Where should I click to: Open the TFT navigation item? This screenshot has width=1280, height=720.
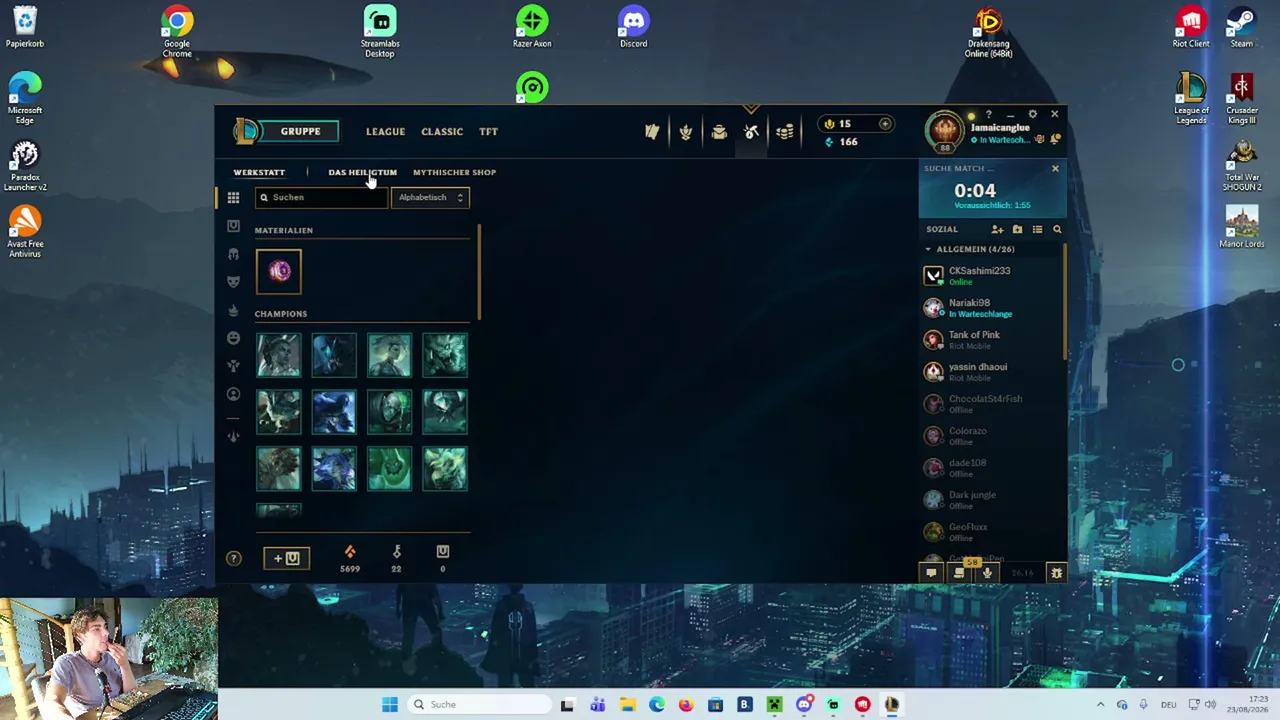pyautogui.click(x=488, y=131)
